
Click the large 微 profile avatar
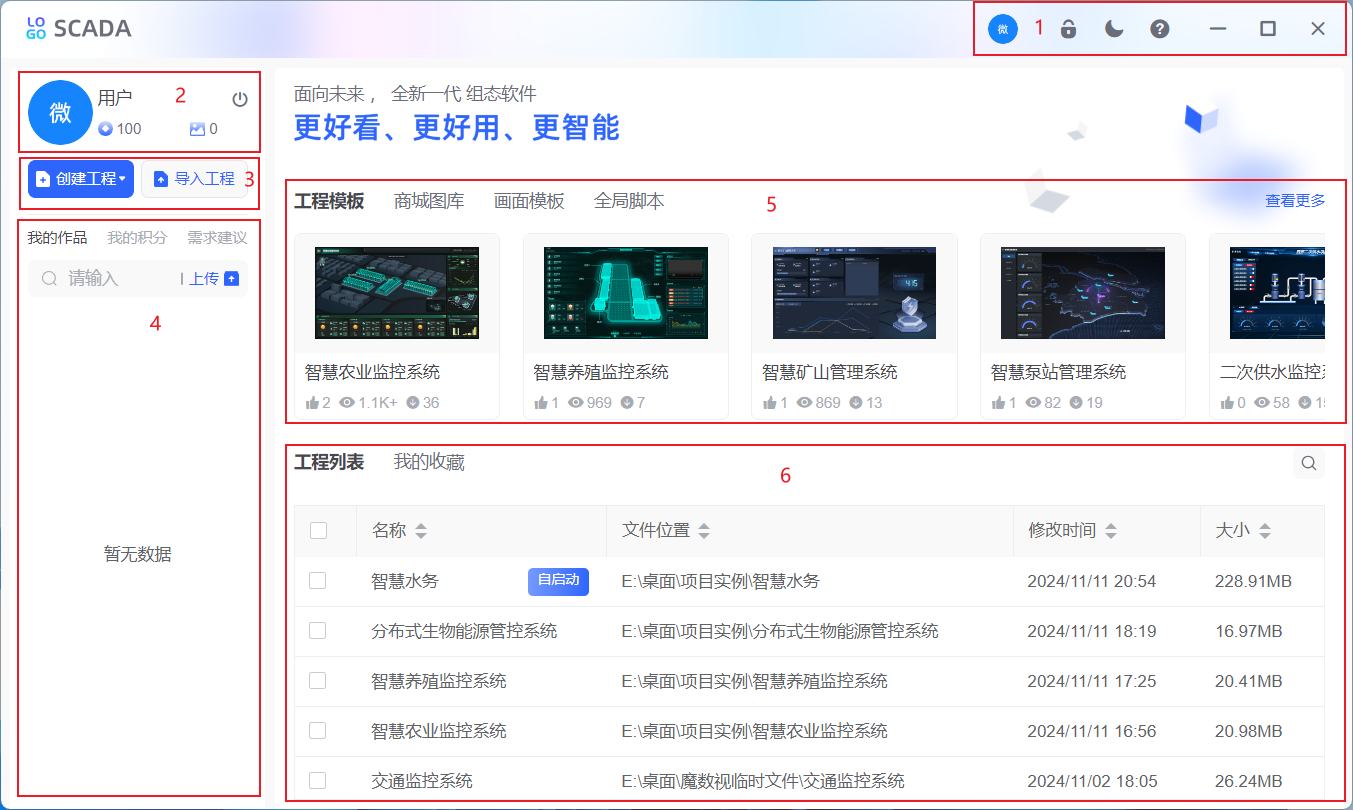[x=60, y=113]
